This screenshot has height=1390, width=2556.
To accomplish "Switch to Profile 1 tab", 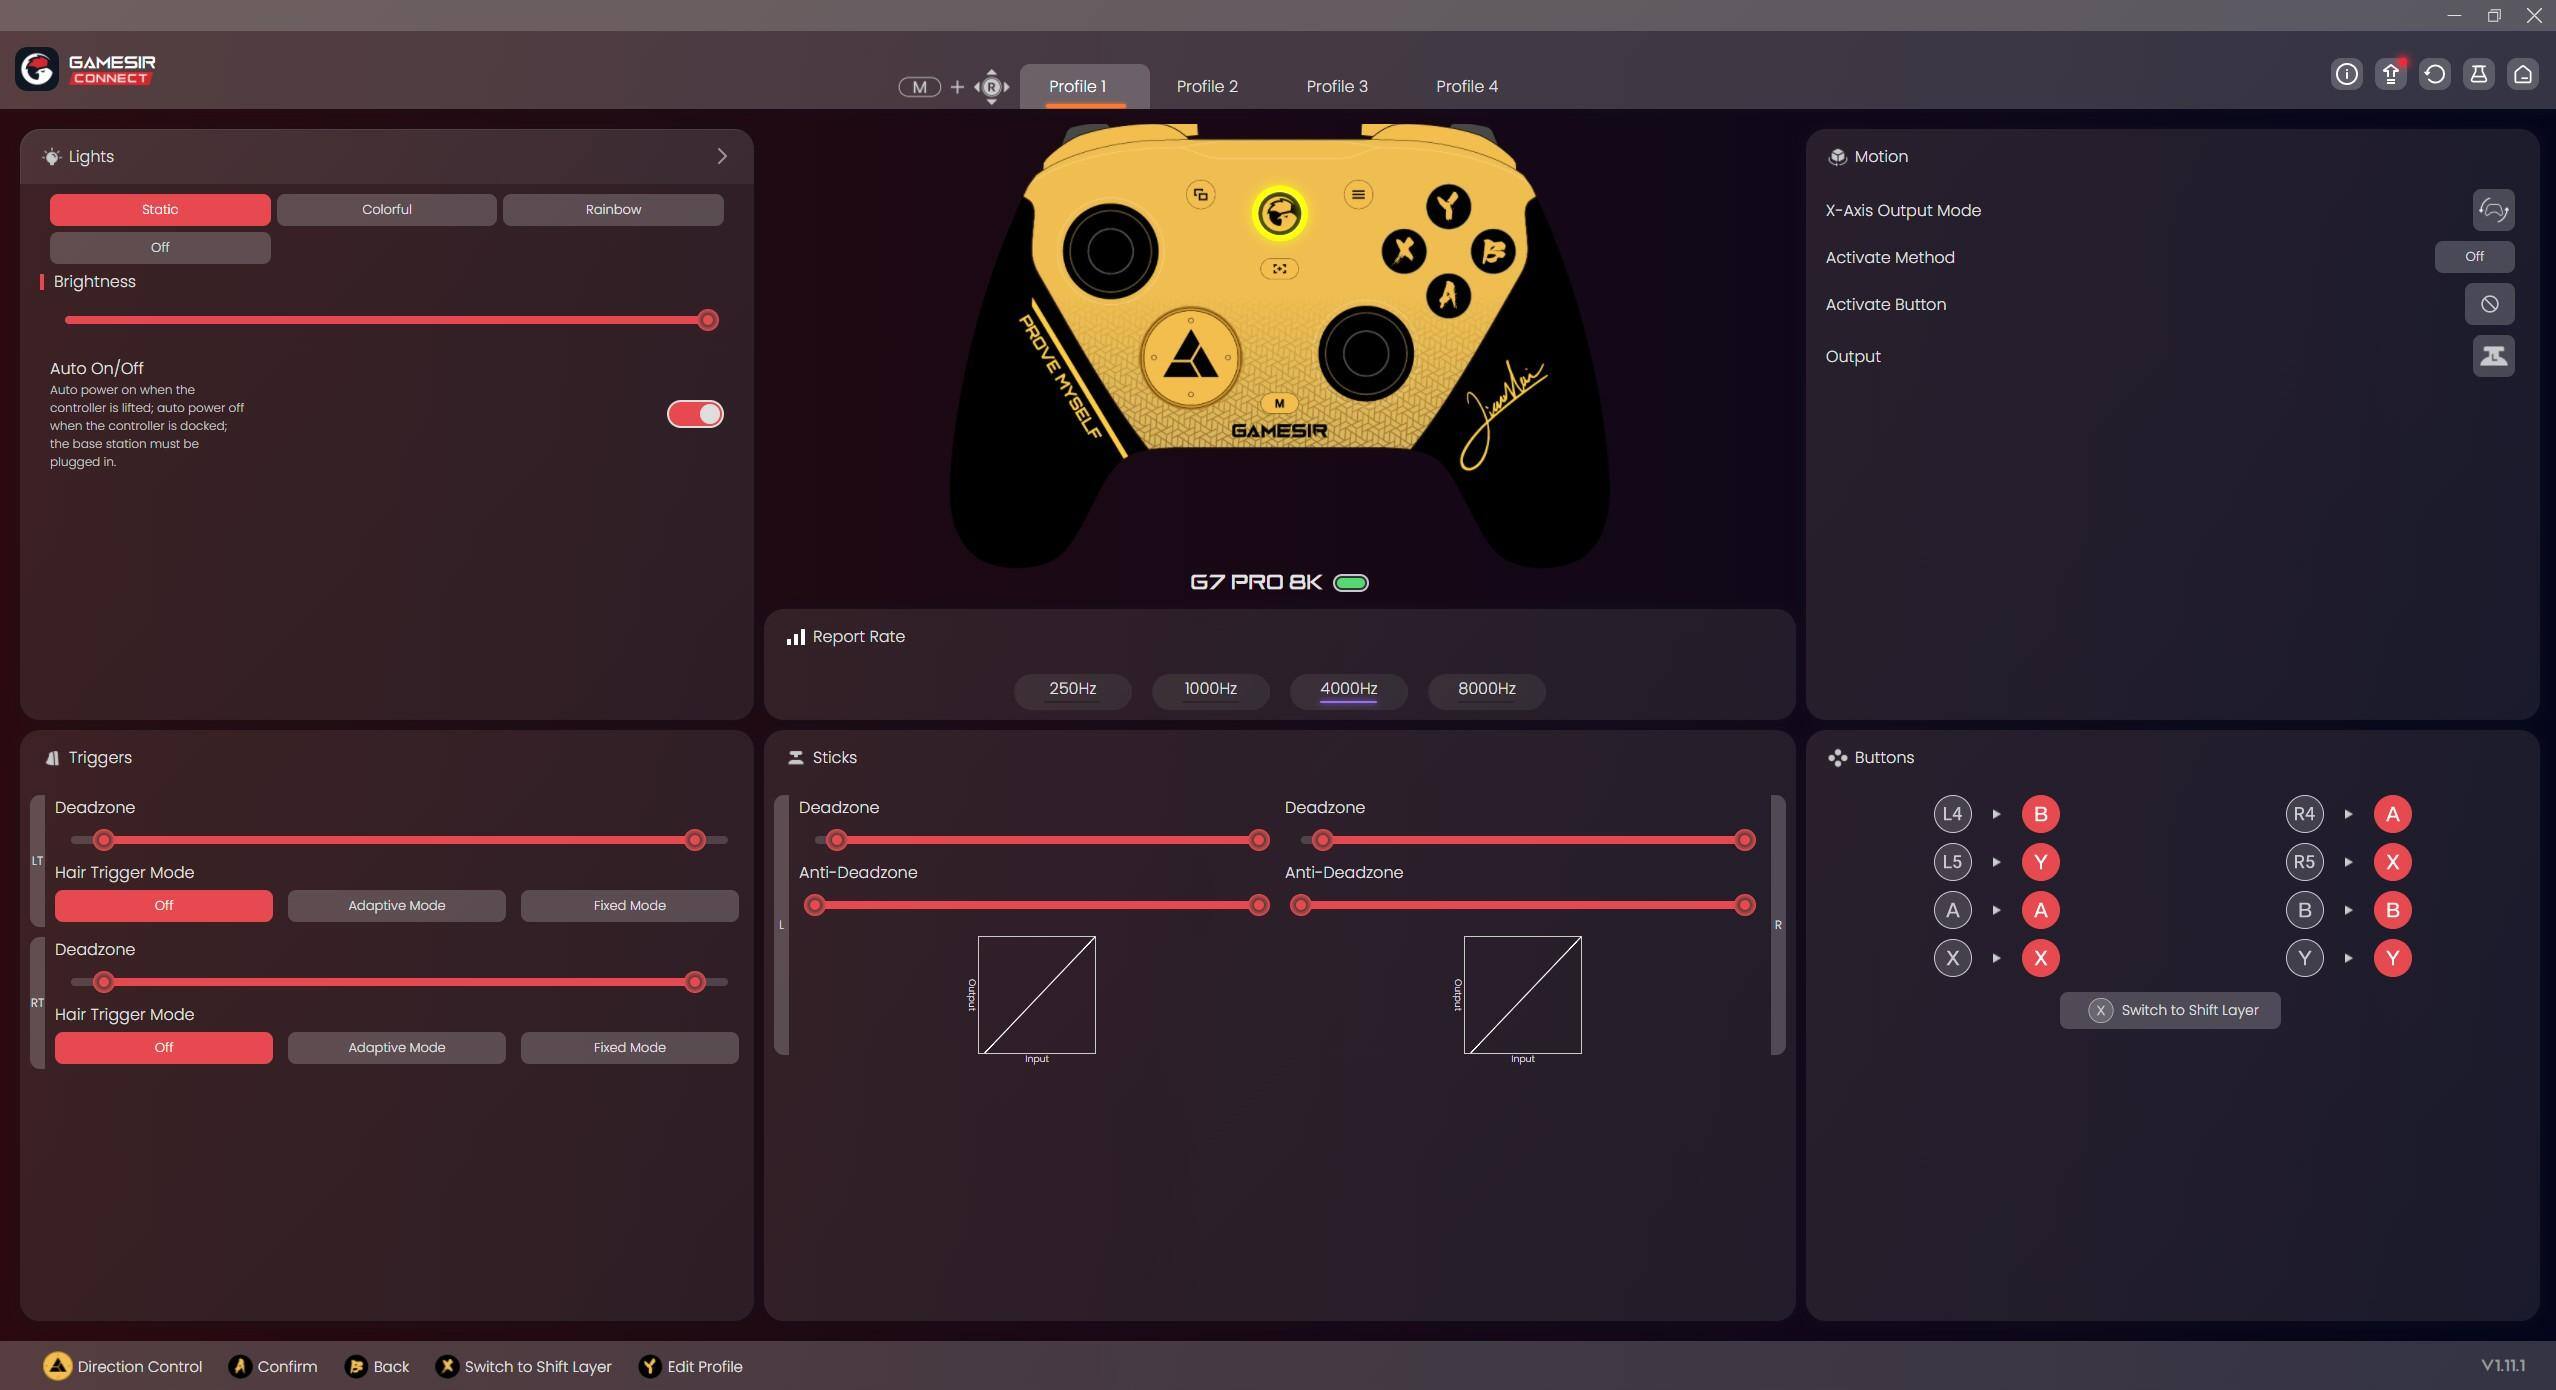I will click(1084, 87).
